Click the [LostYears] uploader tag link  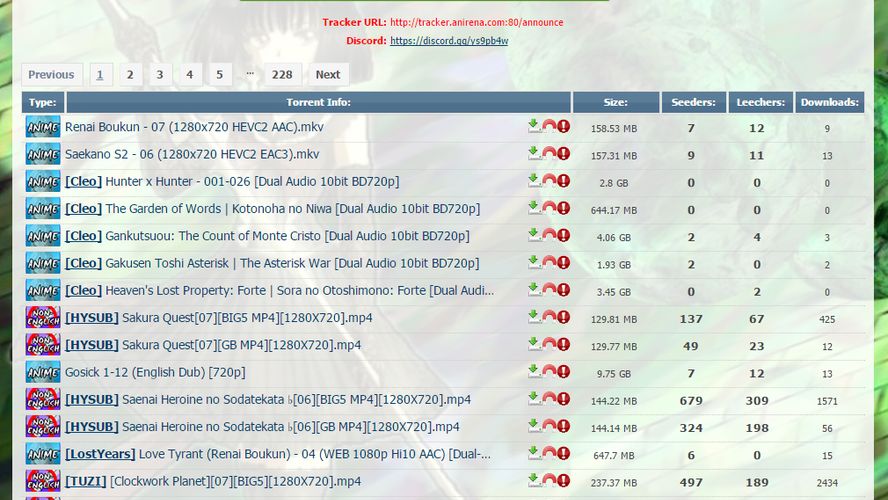coord(100,454)
